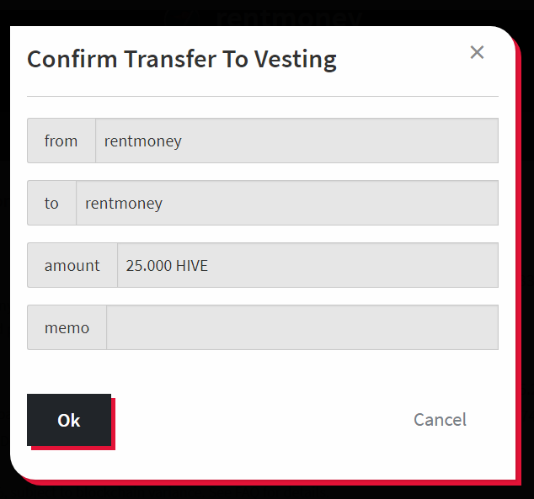This screenshot has height=499, width=534.
Task: Click the word Confirm in the title
Action: (x=72, y=59)
